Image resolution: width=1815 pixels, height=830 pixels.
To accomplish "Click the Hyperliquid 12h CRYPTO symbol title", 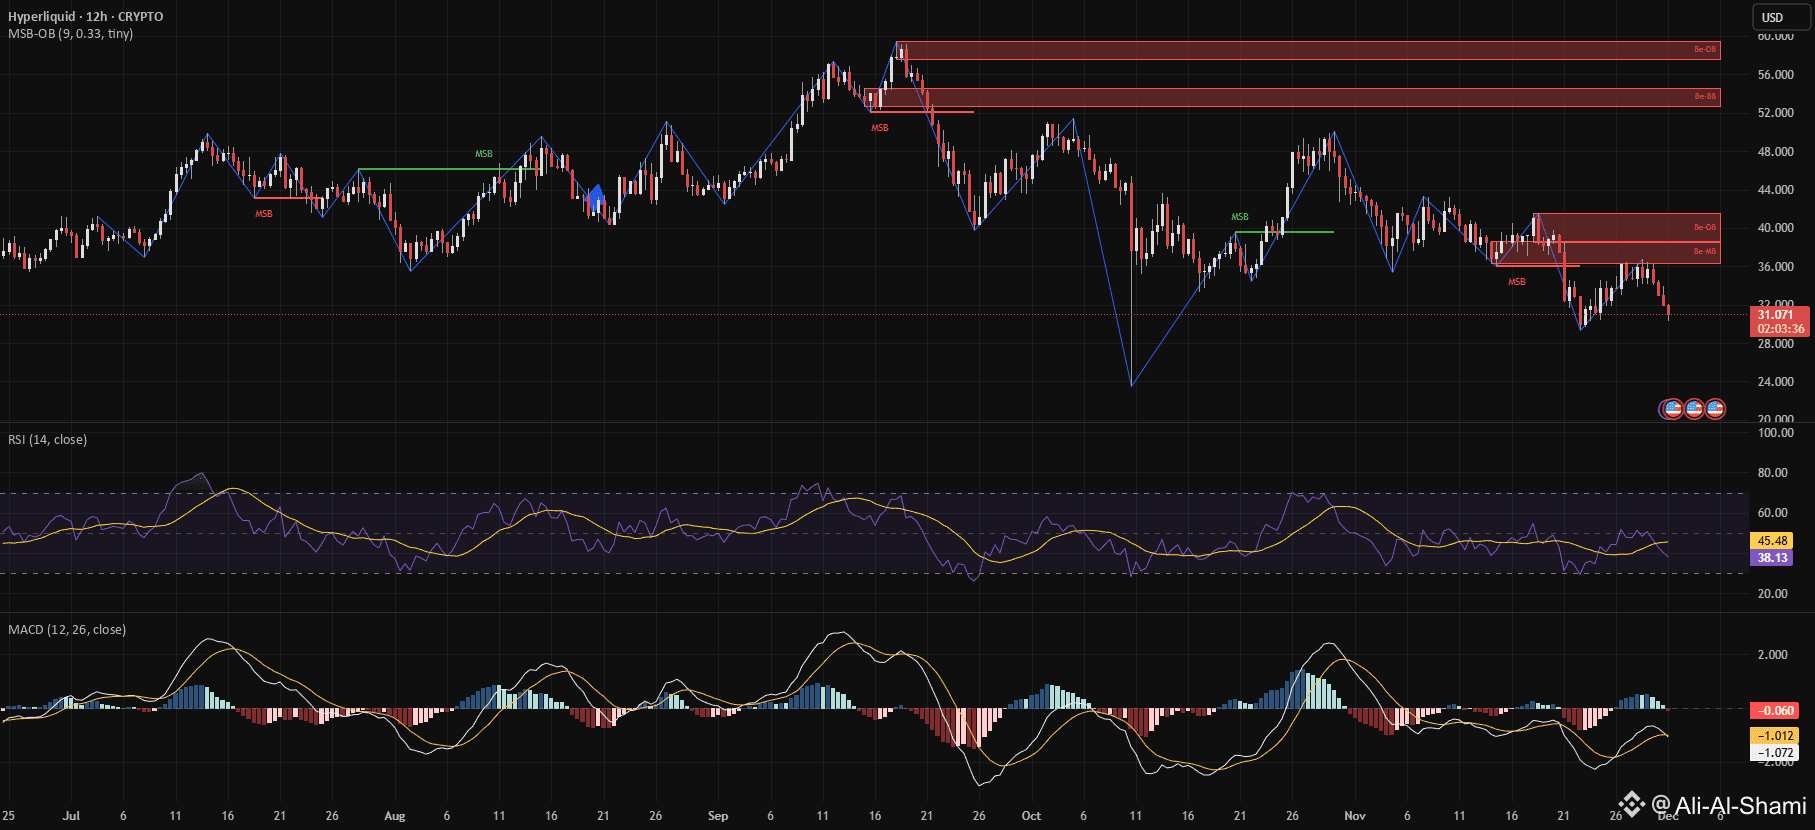I will click(x=86, y=17).
